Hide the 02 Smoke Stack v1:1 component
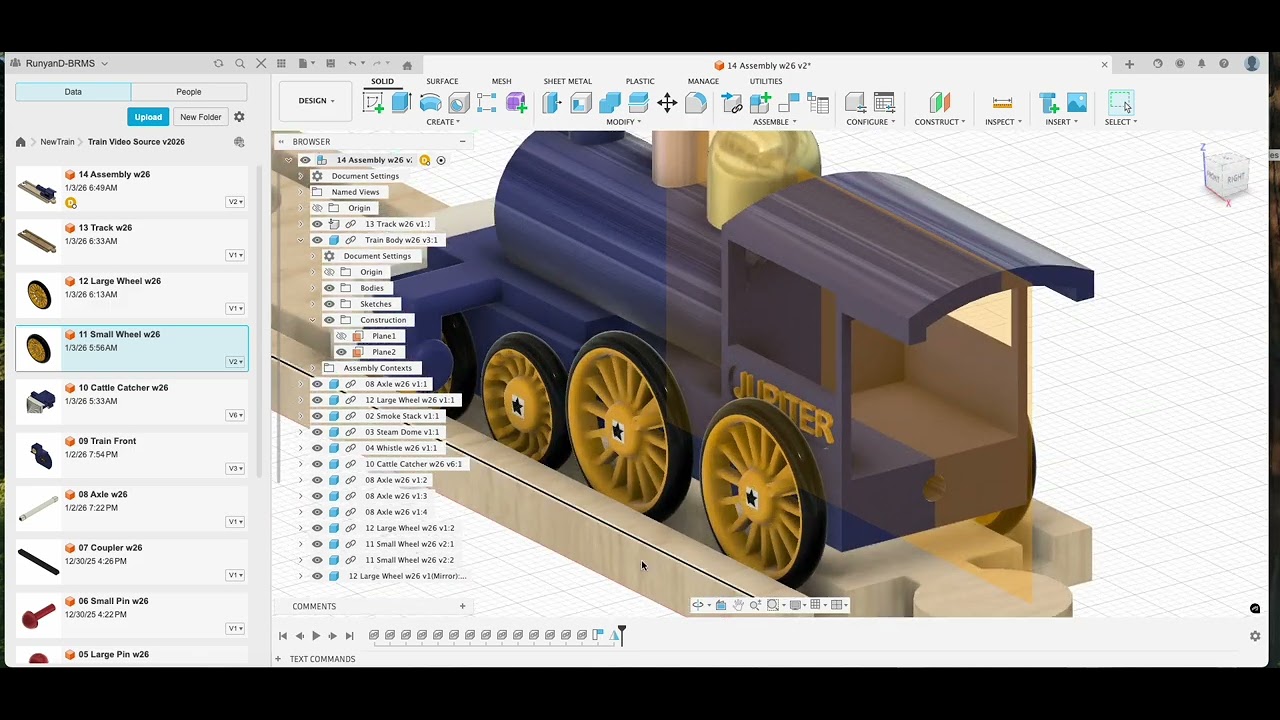Image resolution: width=1280 pixels, height=720 pixels. pos(317,416)
